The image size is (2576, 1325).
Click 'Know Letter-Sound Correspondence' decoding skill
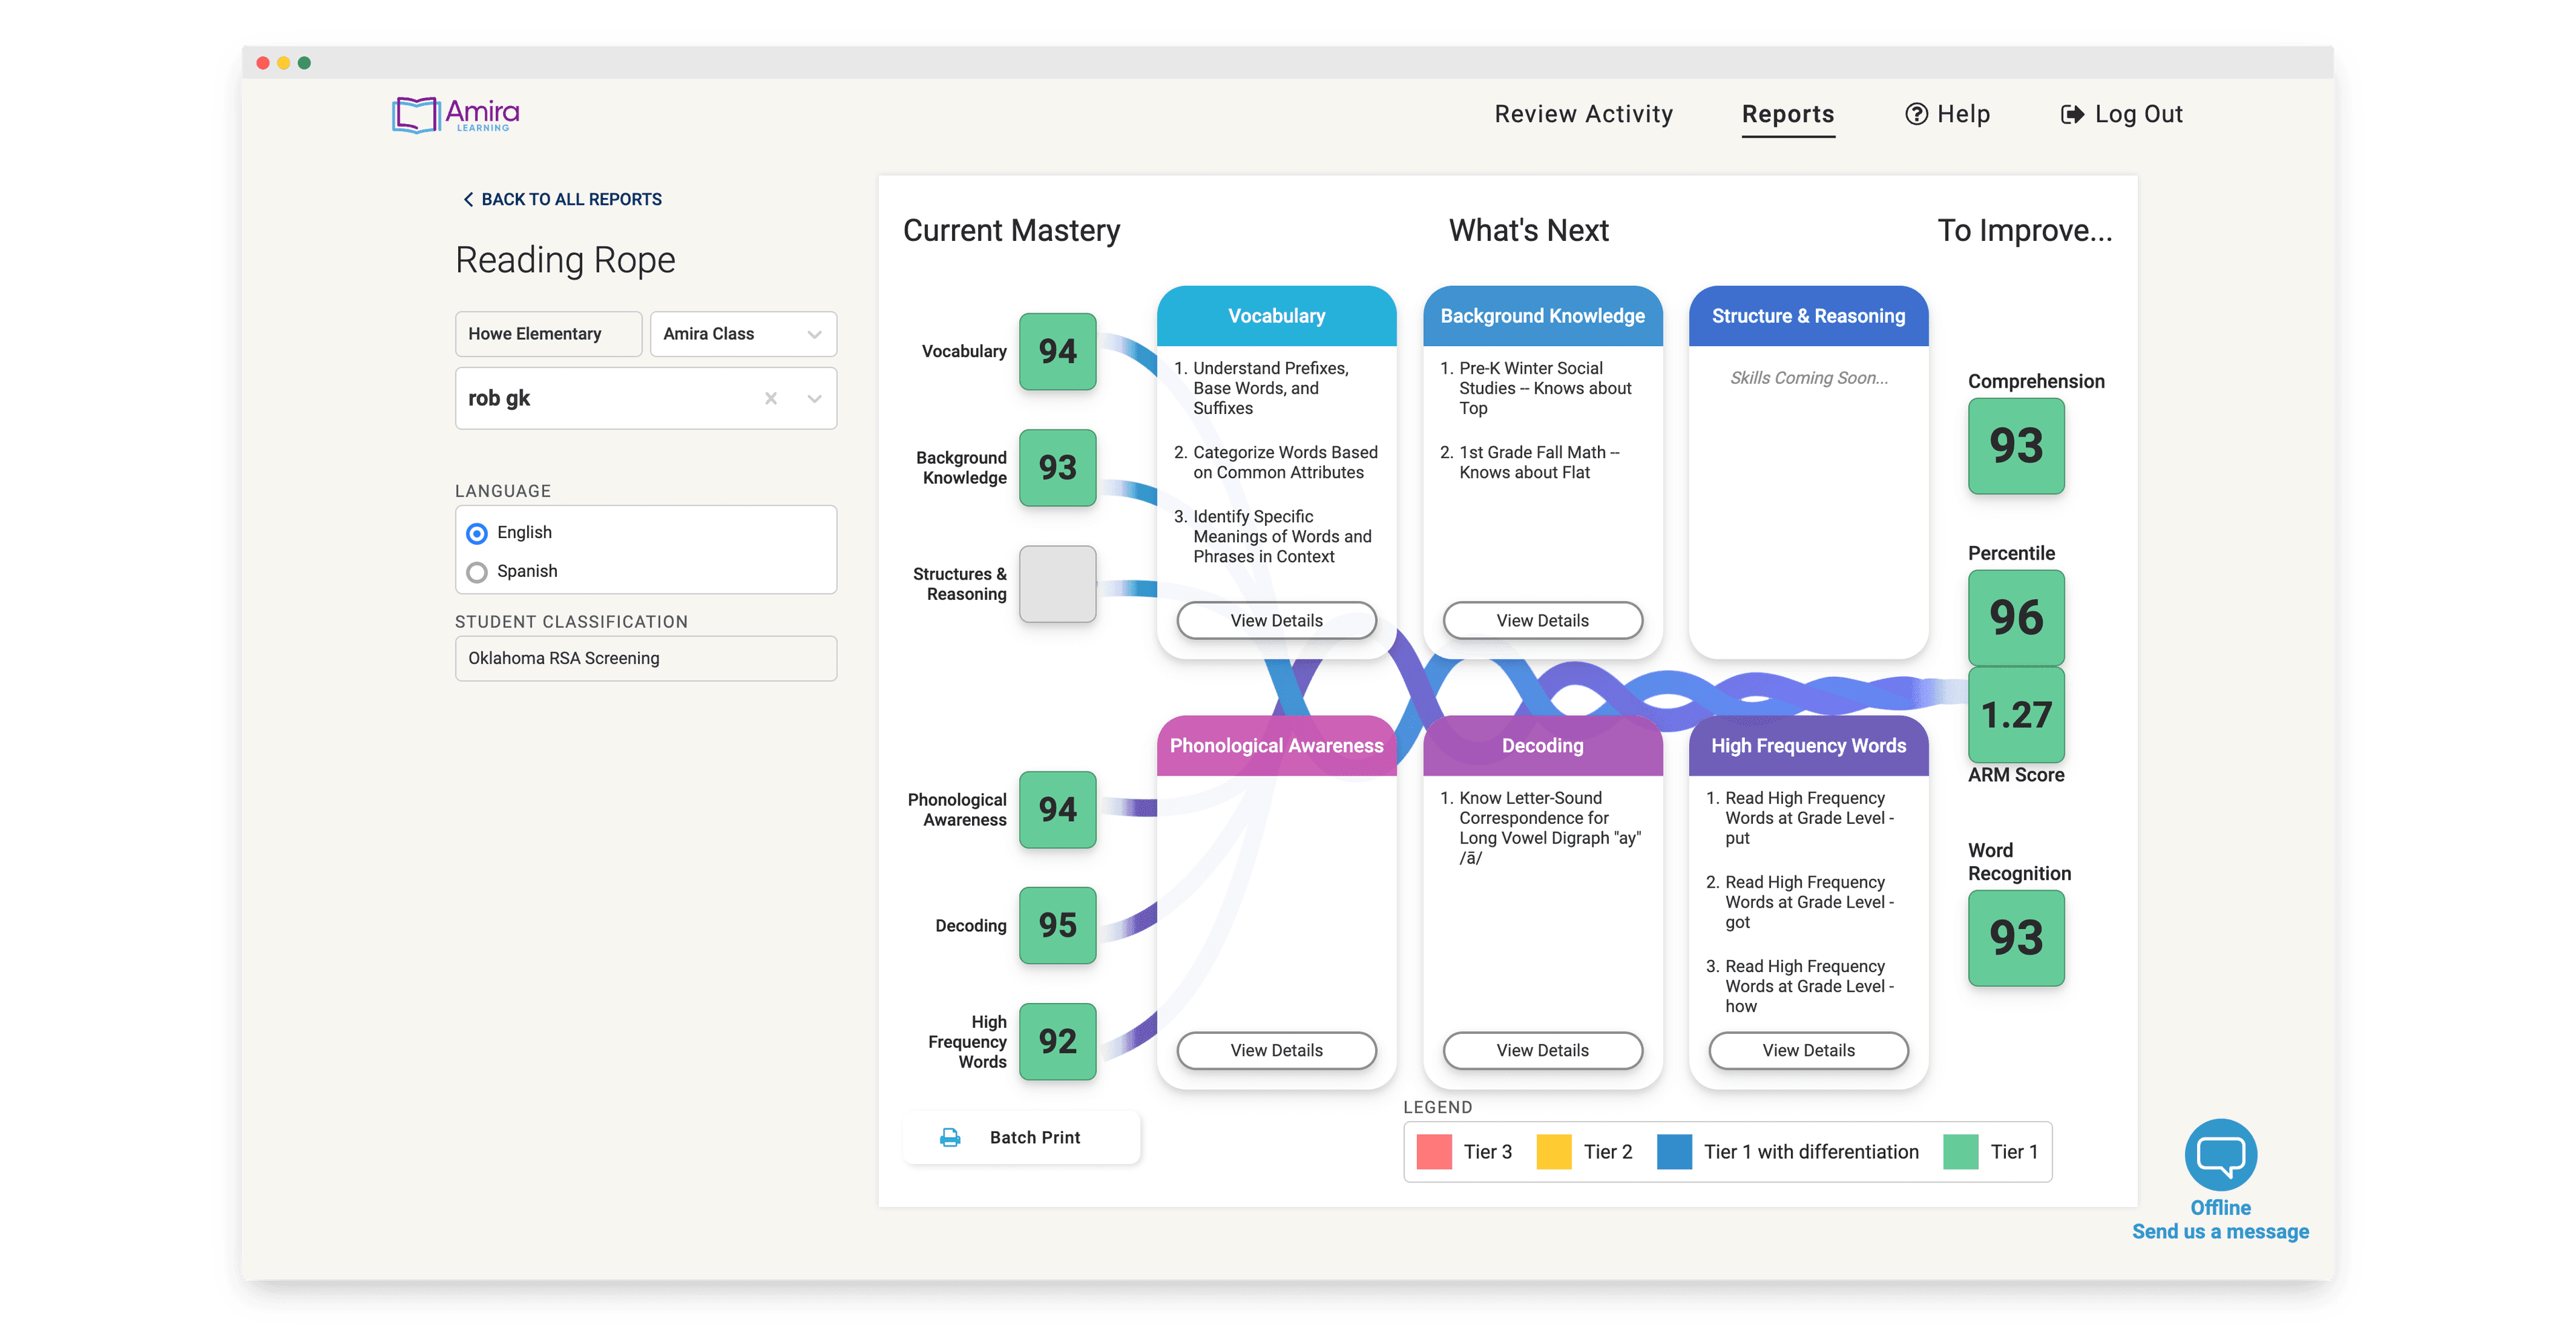point(1549,828)
